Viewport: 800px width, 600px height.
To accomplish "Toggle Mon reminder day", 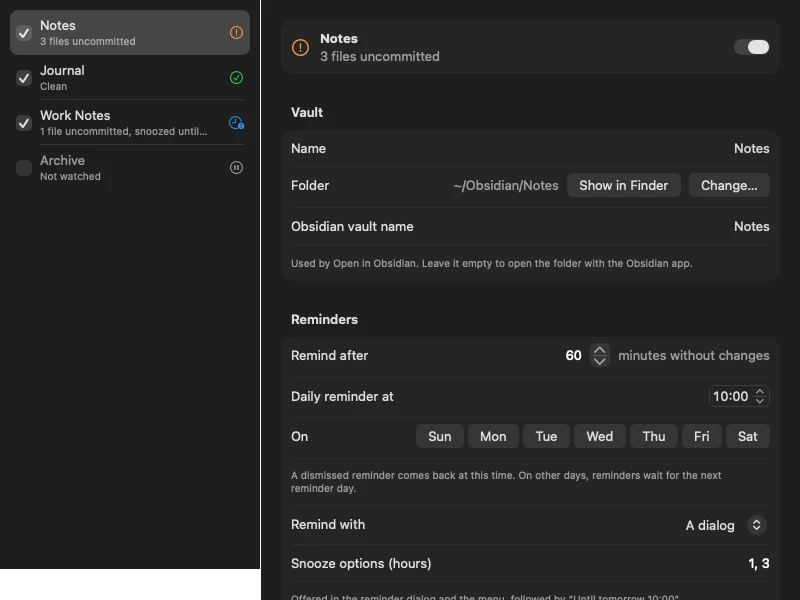I will click(493, 436).
